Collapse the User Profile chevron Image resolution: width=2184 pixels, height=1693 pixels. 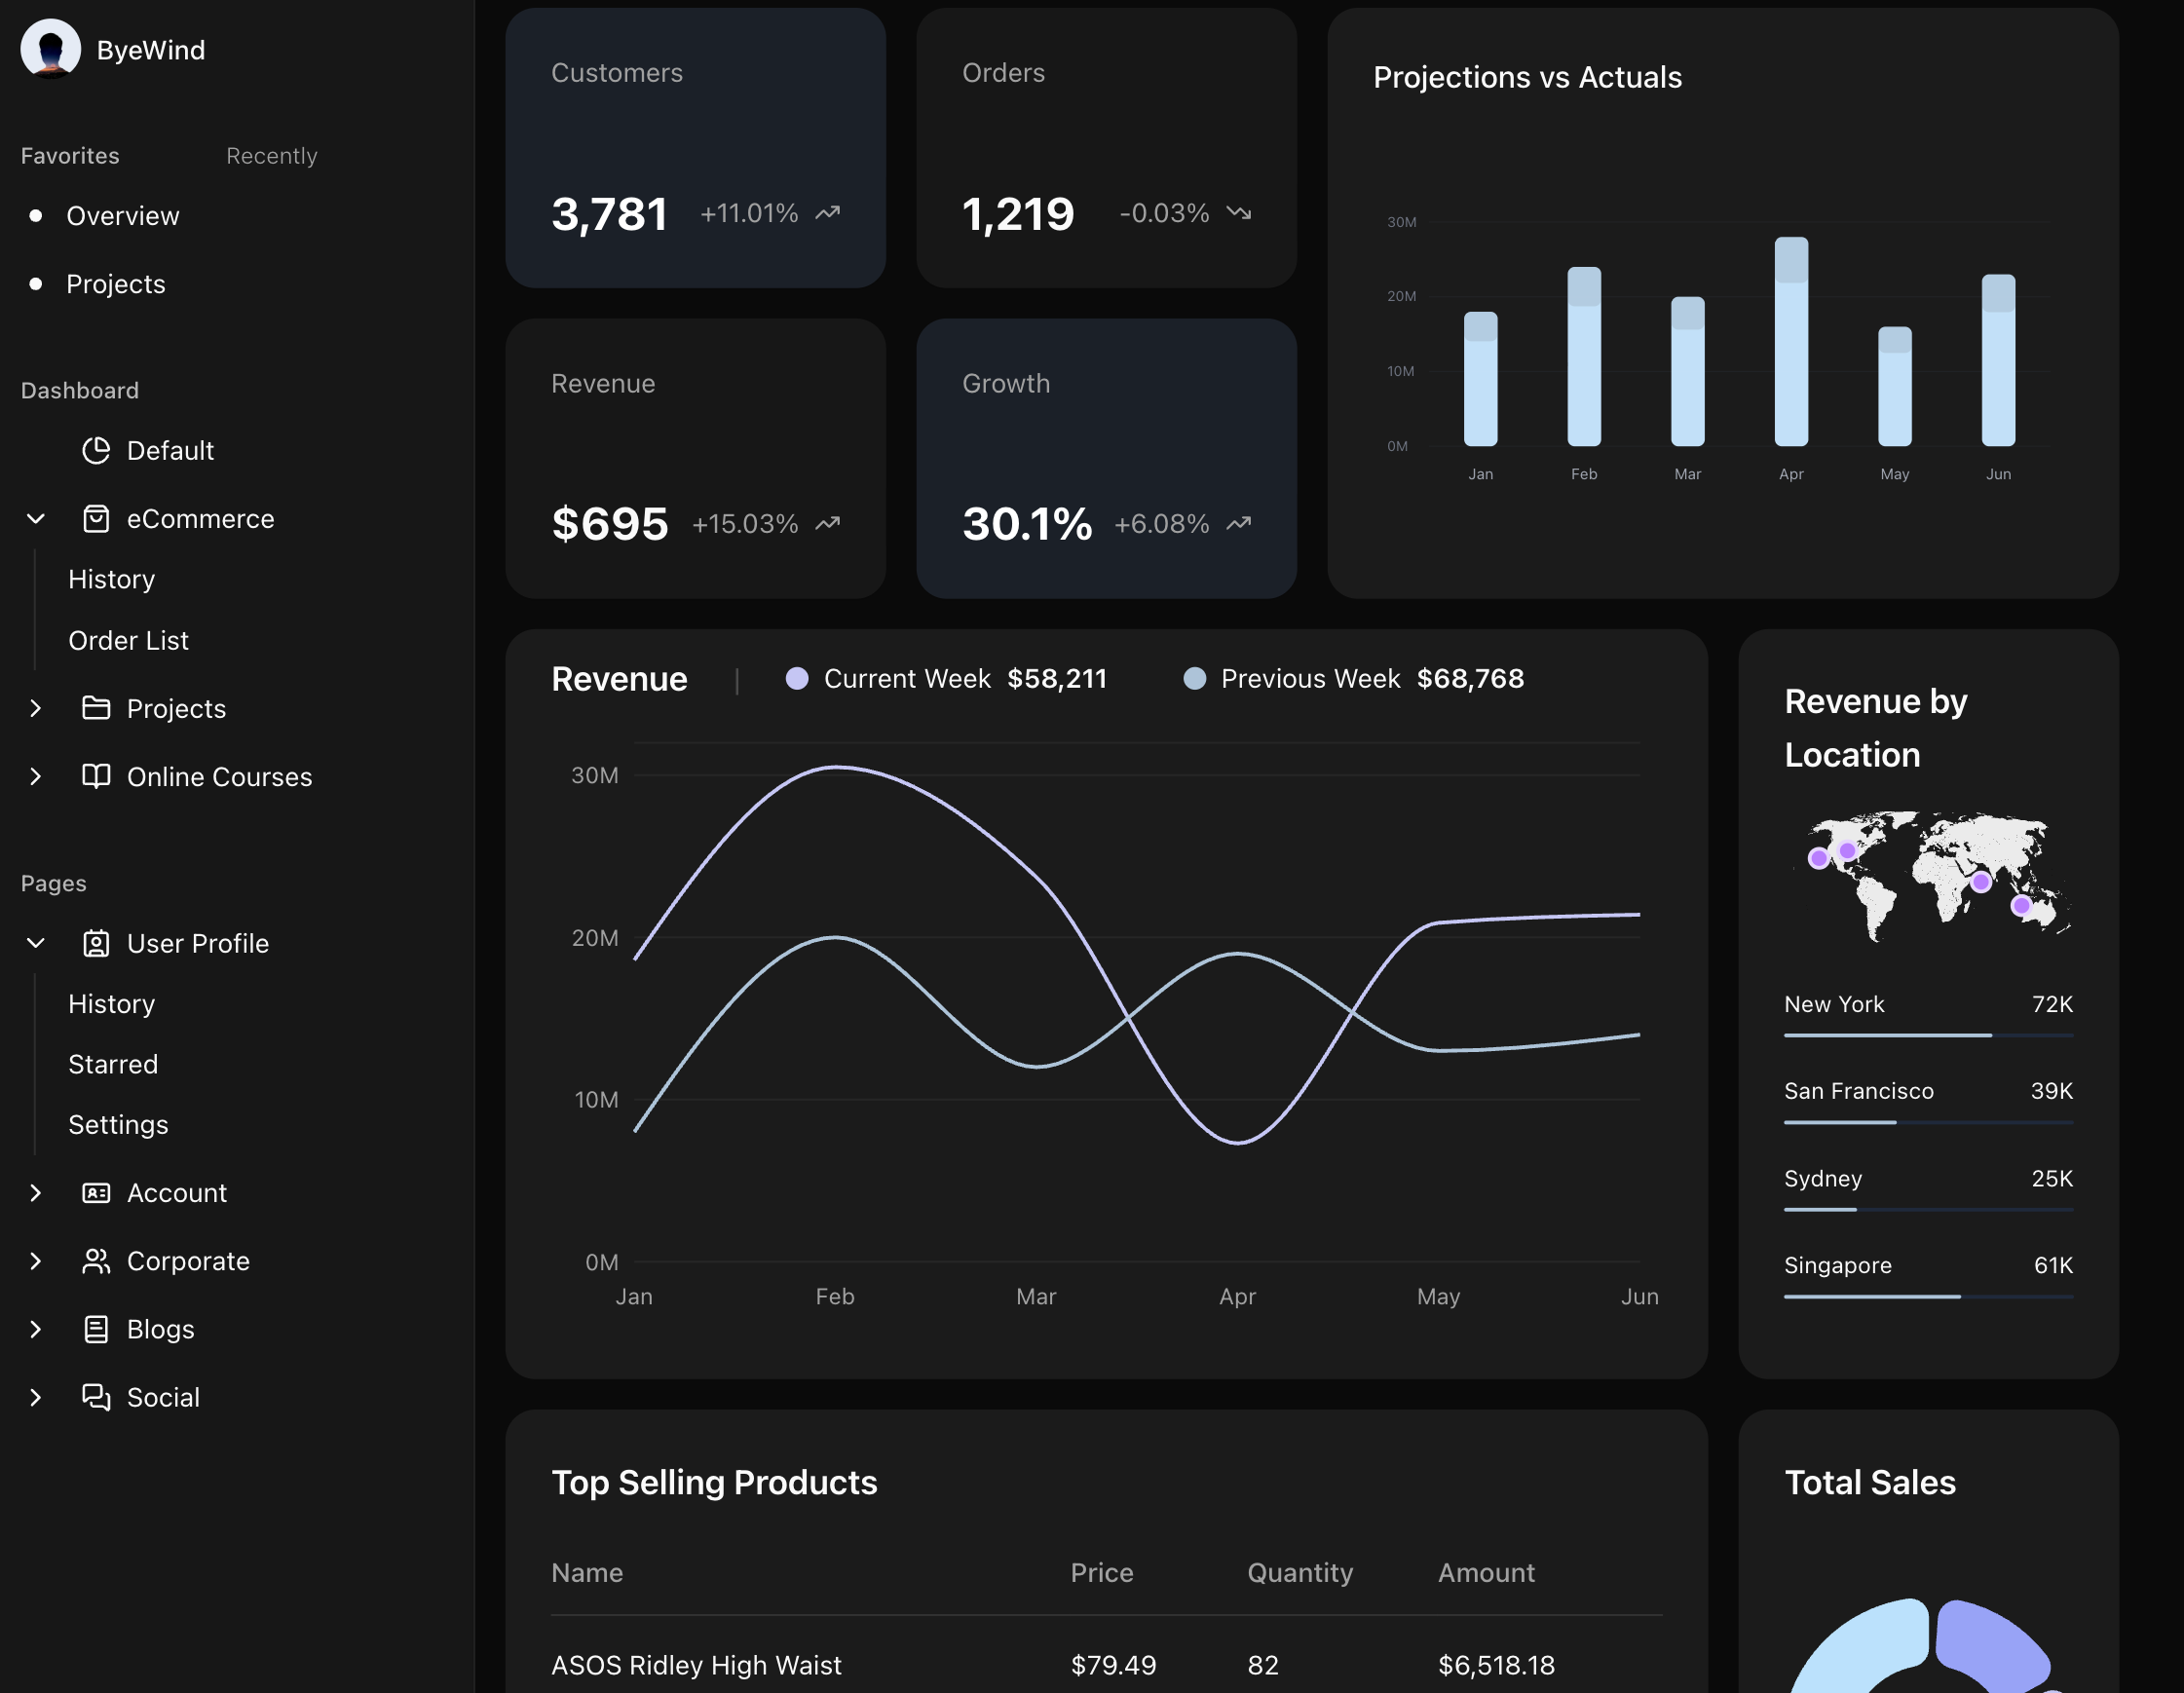point(36,943)
